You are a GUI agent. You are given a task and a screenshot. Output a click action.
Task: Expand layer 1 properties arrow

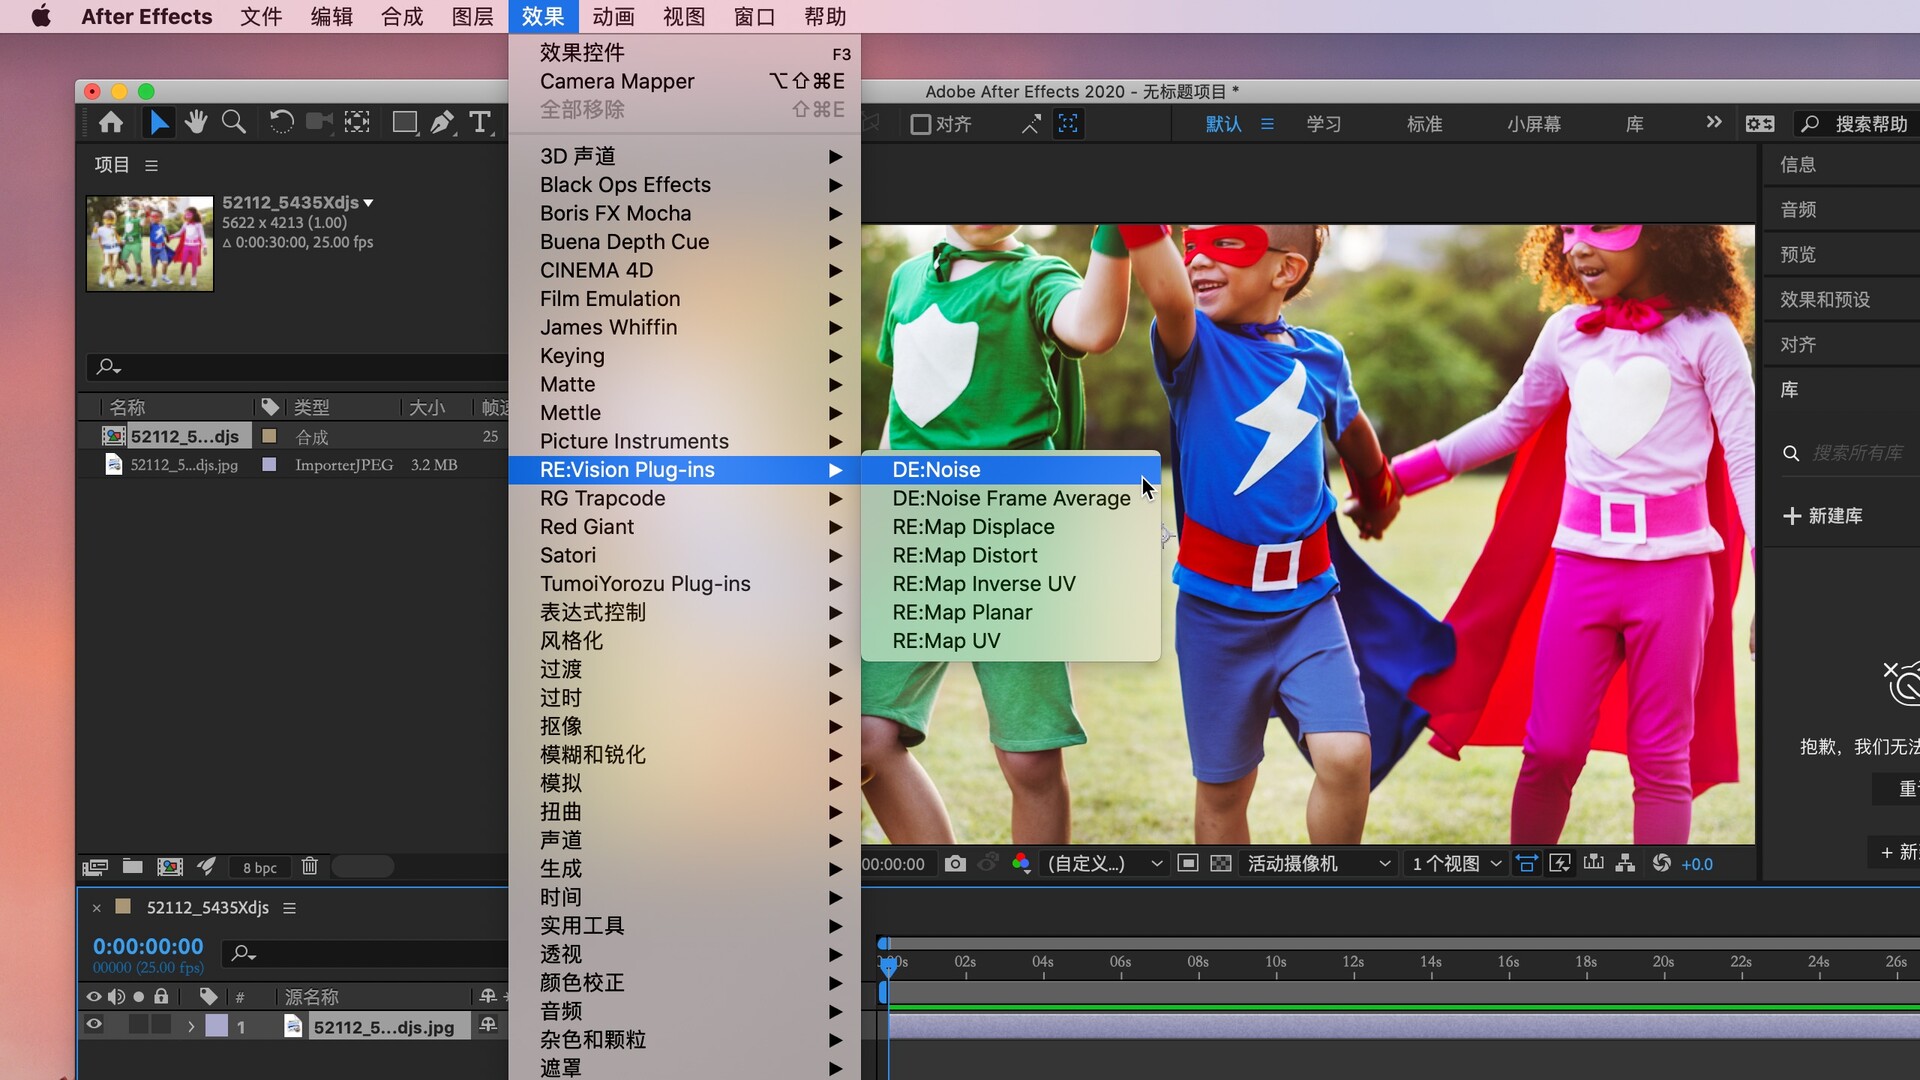191,1026
